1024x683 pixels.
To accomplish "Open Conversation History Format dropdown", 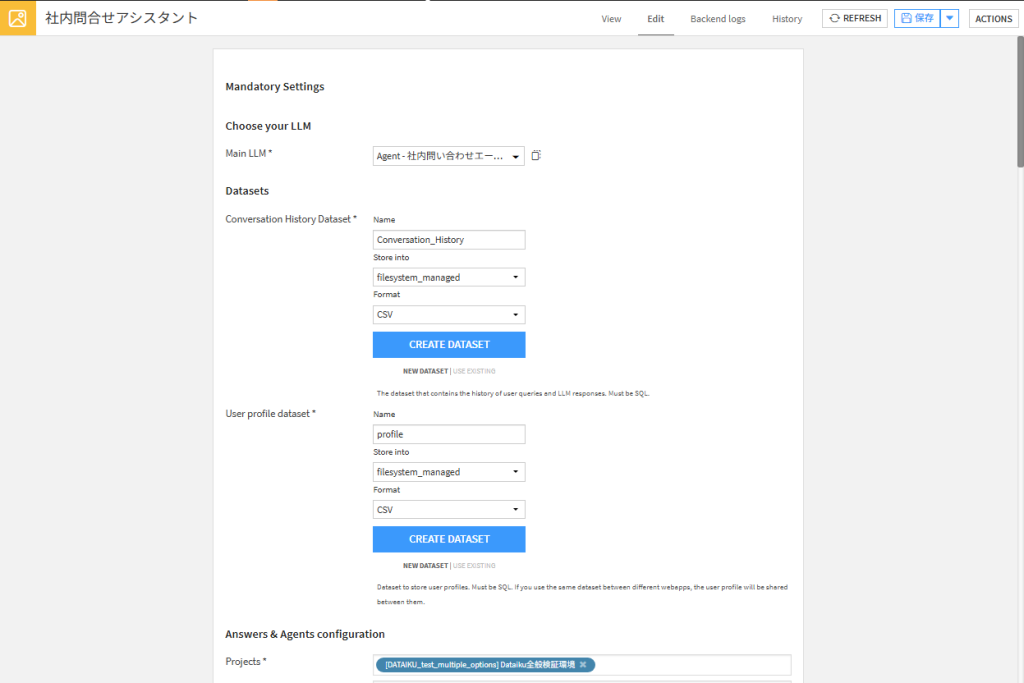I will [x=448, y=315].
